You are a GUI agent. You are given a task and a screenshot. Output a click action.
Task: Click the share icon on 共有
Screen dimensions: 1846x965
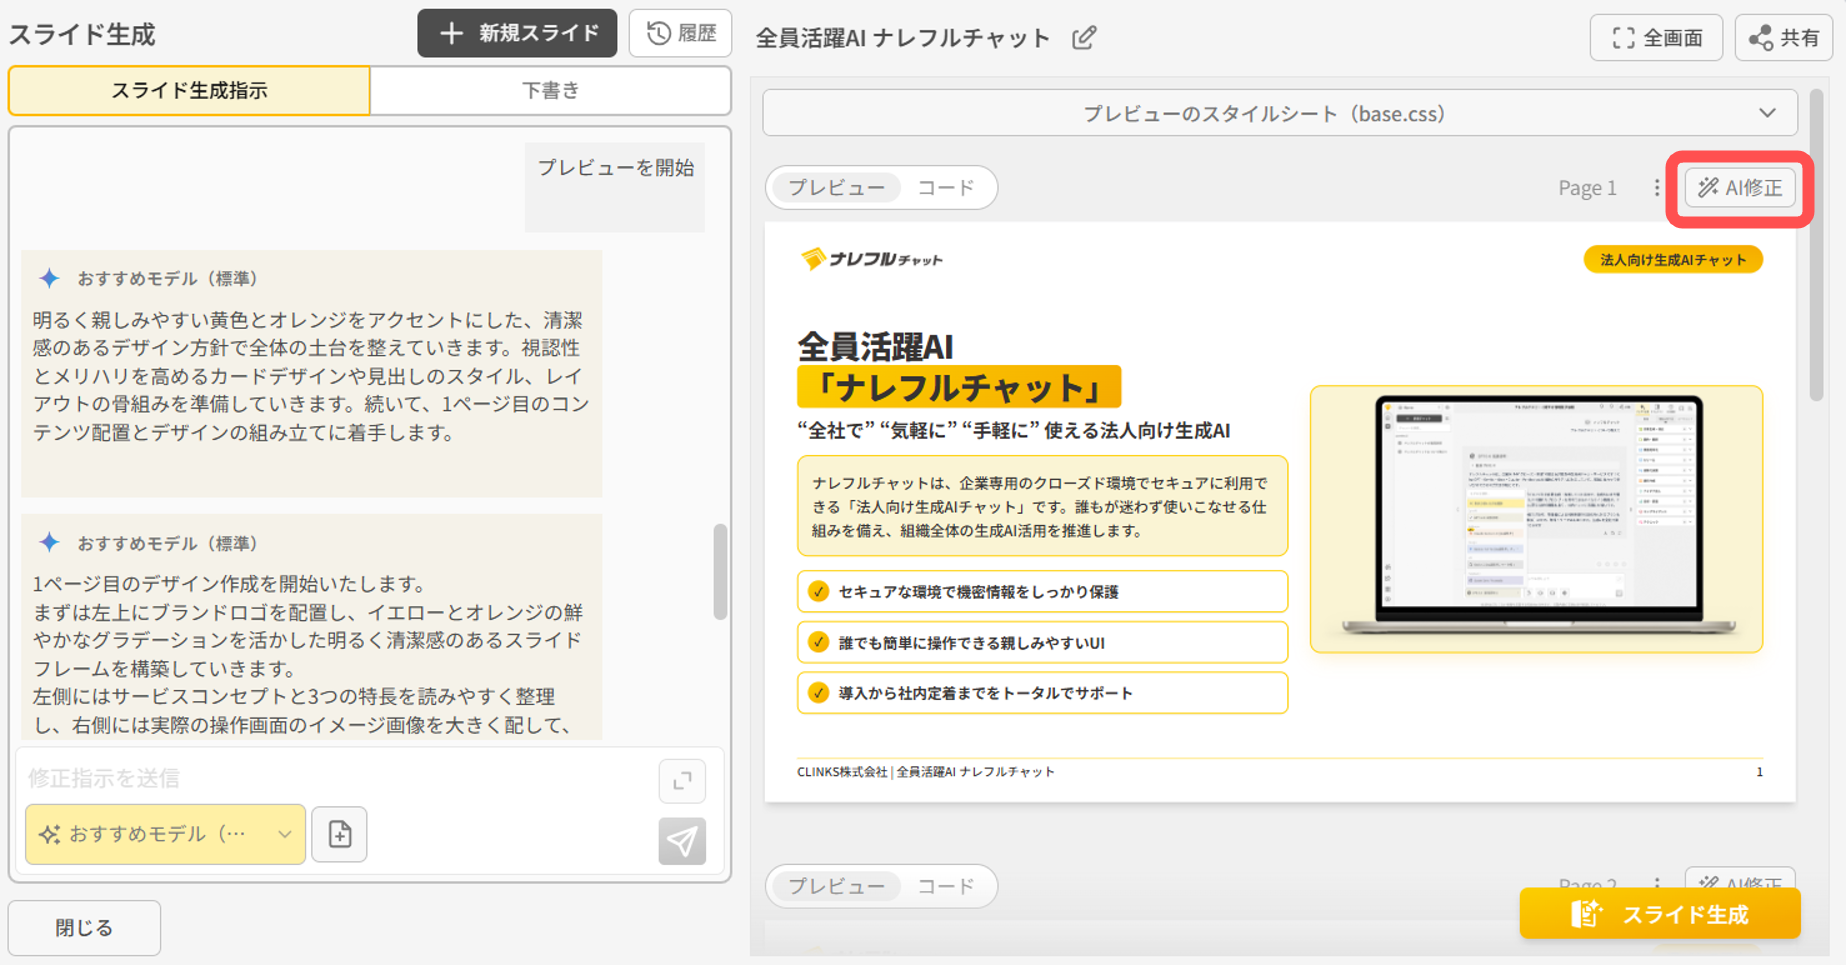1760,38
